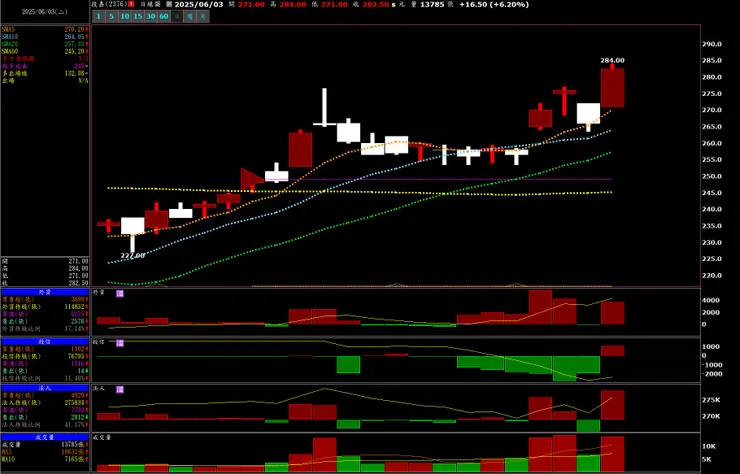Click the open price 271.00 in header
740x474 pixels.
251,4
